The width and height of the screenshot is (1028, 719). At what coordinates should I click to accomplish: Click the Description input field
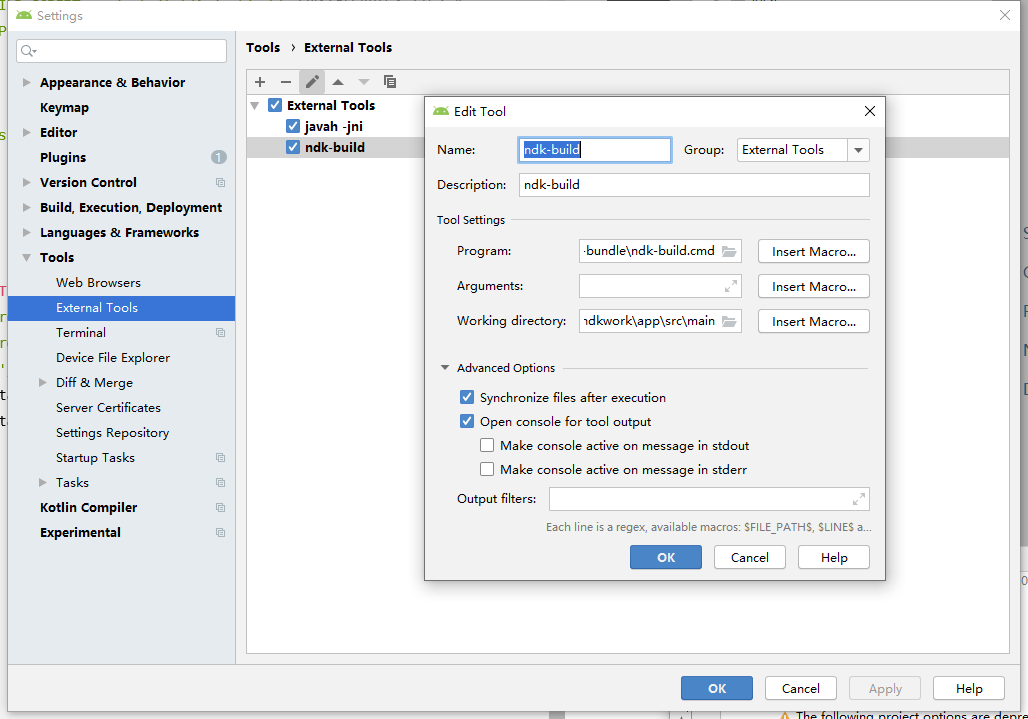pyautogui.click(x=694, y=185)
